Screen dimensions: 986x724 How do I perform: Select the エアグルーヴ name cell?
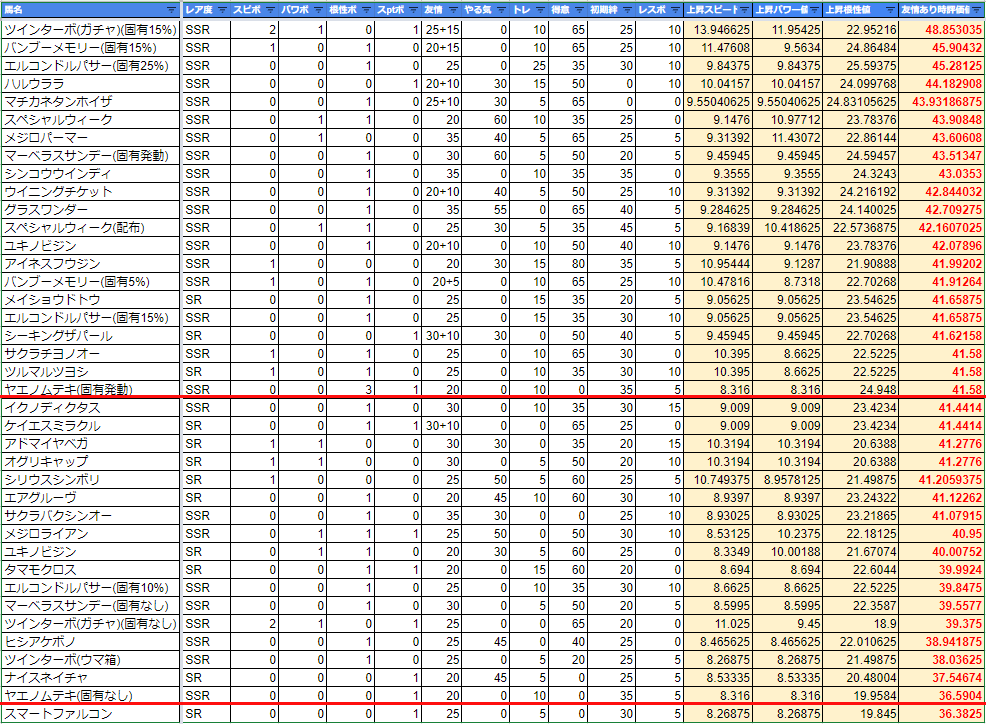click(x=91, y=498)
